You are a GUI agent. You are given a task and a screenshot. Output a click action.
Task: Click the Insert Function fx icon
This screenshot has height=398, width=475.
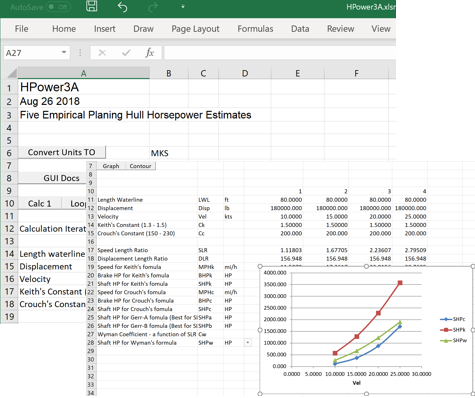point(149,53)
